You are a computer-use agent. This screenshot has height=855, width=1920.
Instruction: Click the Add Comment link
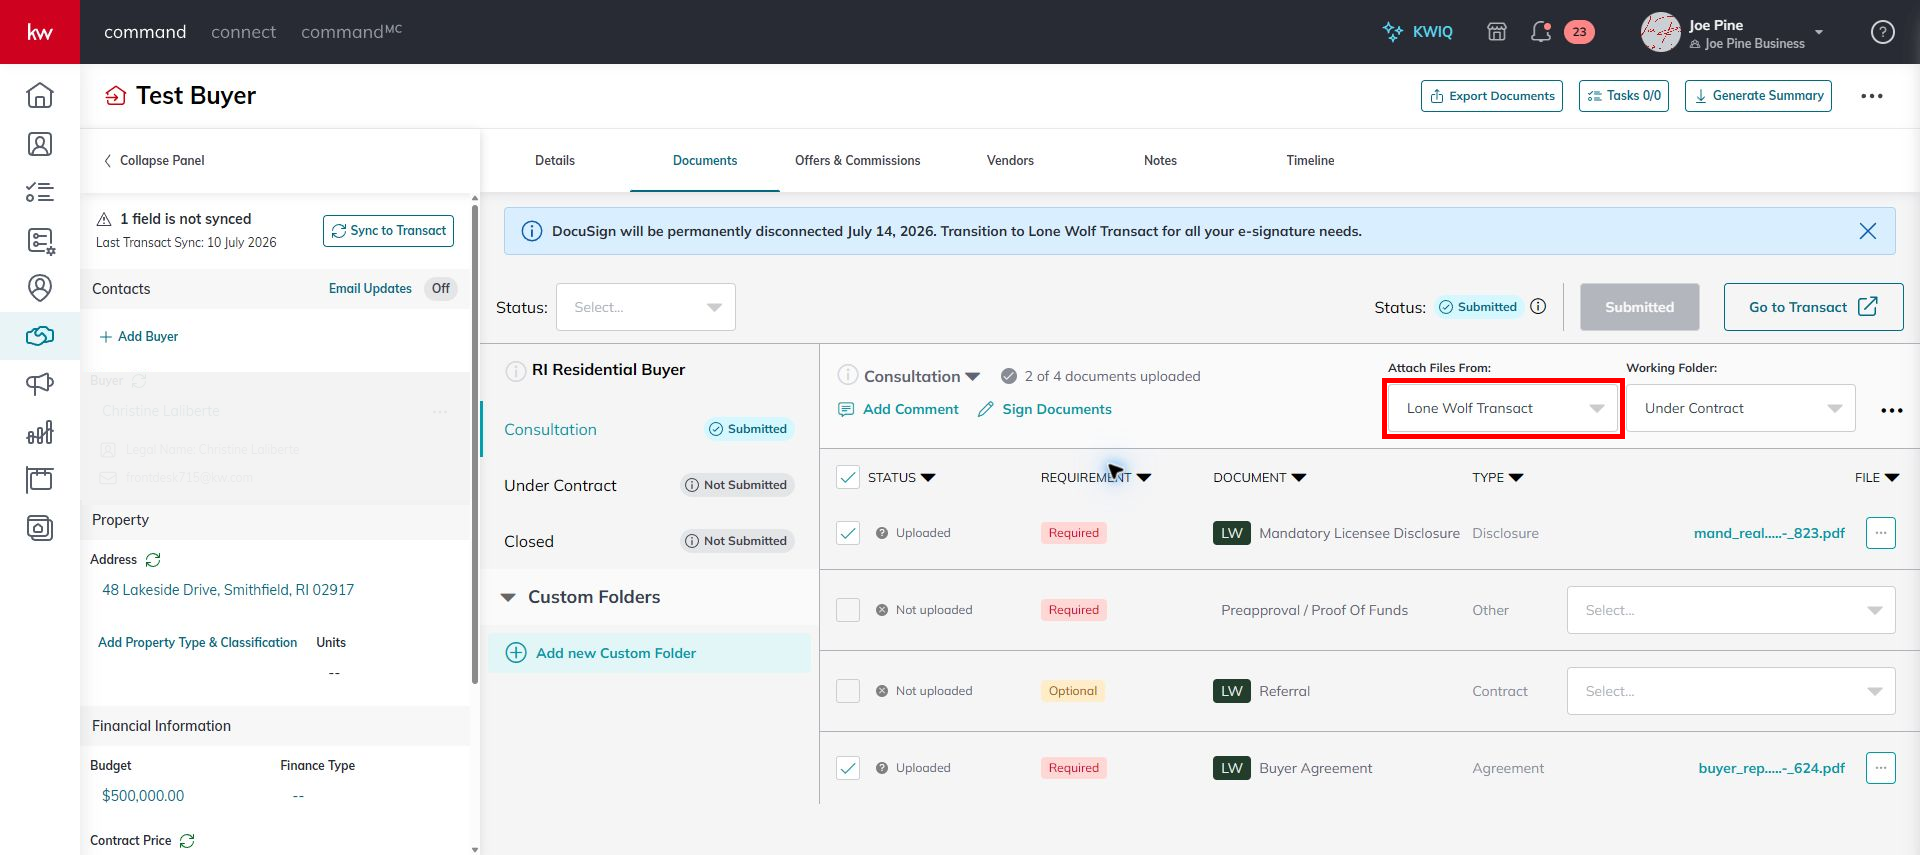click(x=898, y=409)
